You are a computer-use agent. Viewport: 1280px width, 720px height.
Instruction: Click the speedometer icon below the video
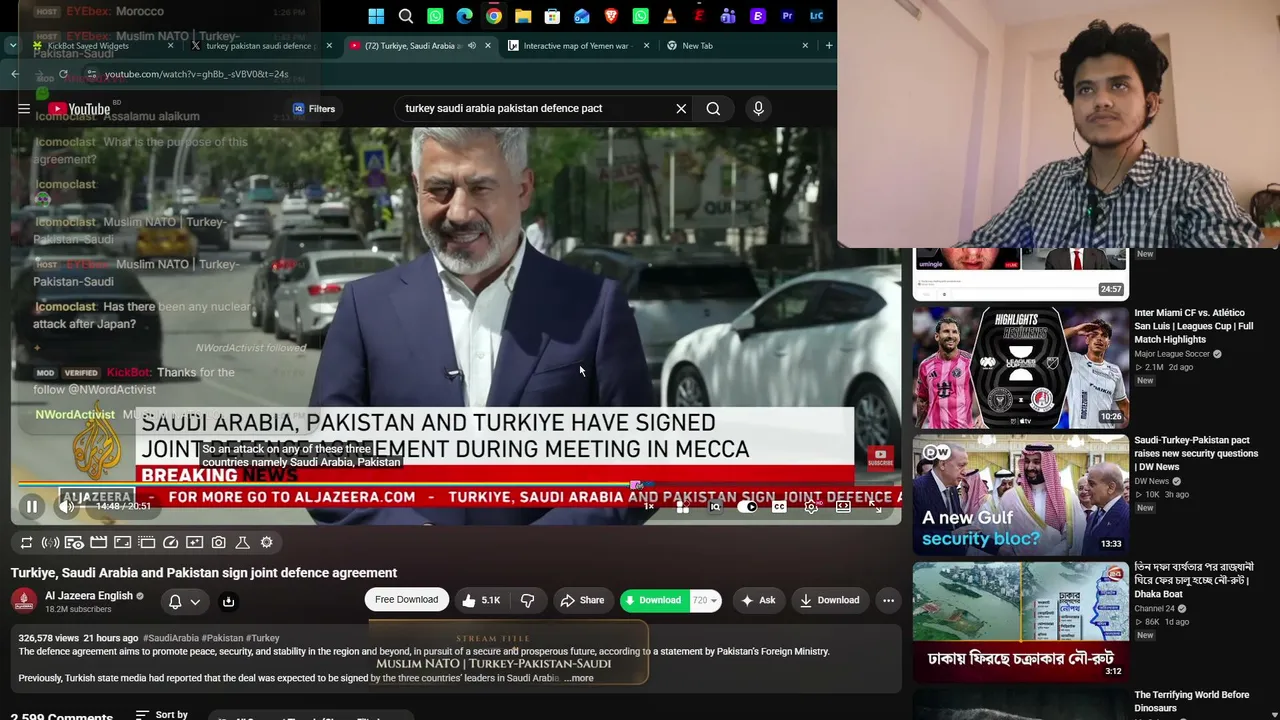coord(171,542)
